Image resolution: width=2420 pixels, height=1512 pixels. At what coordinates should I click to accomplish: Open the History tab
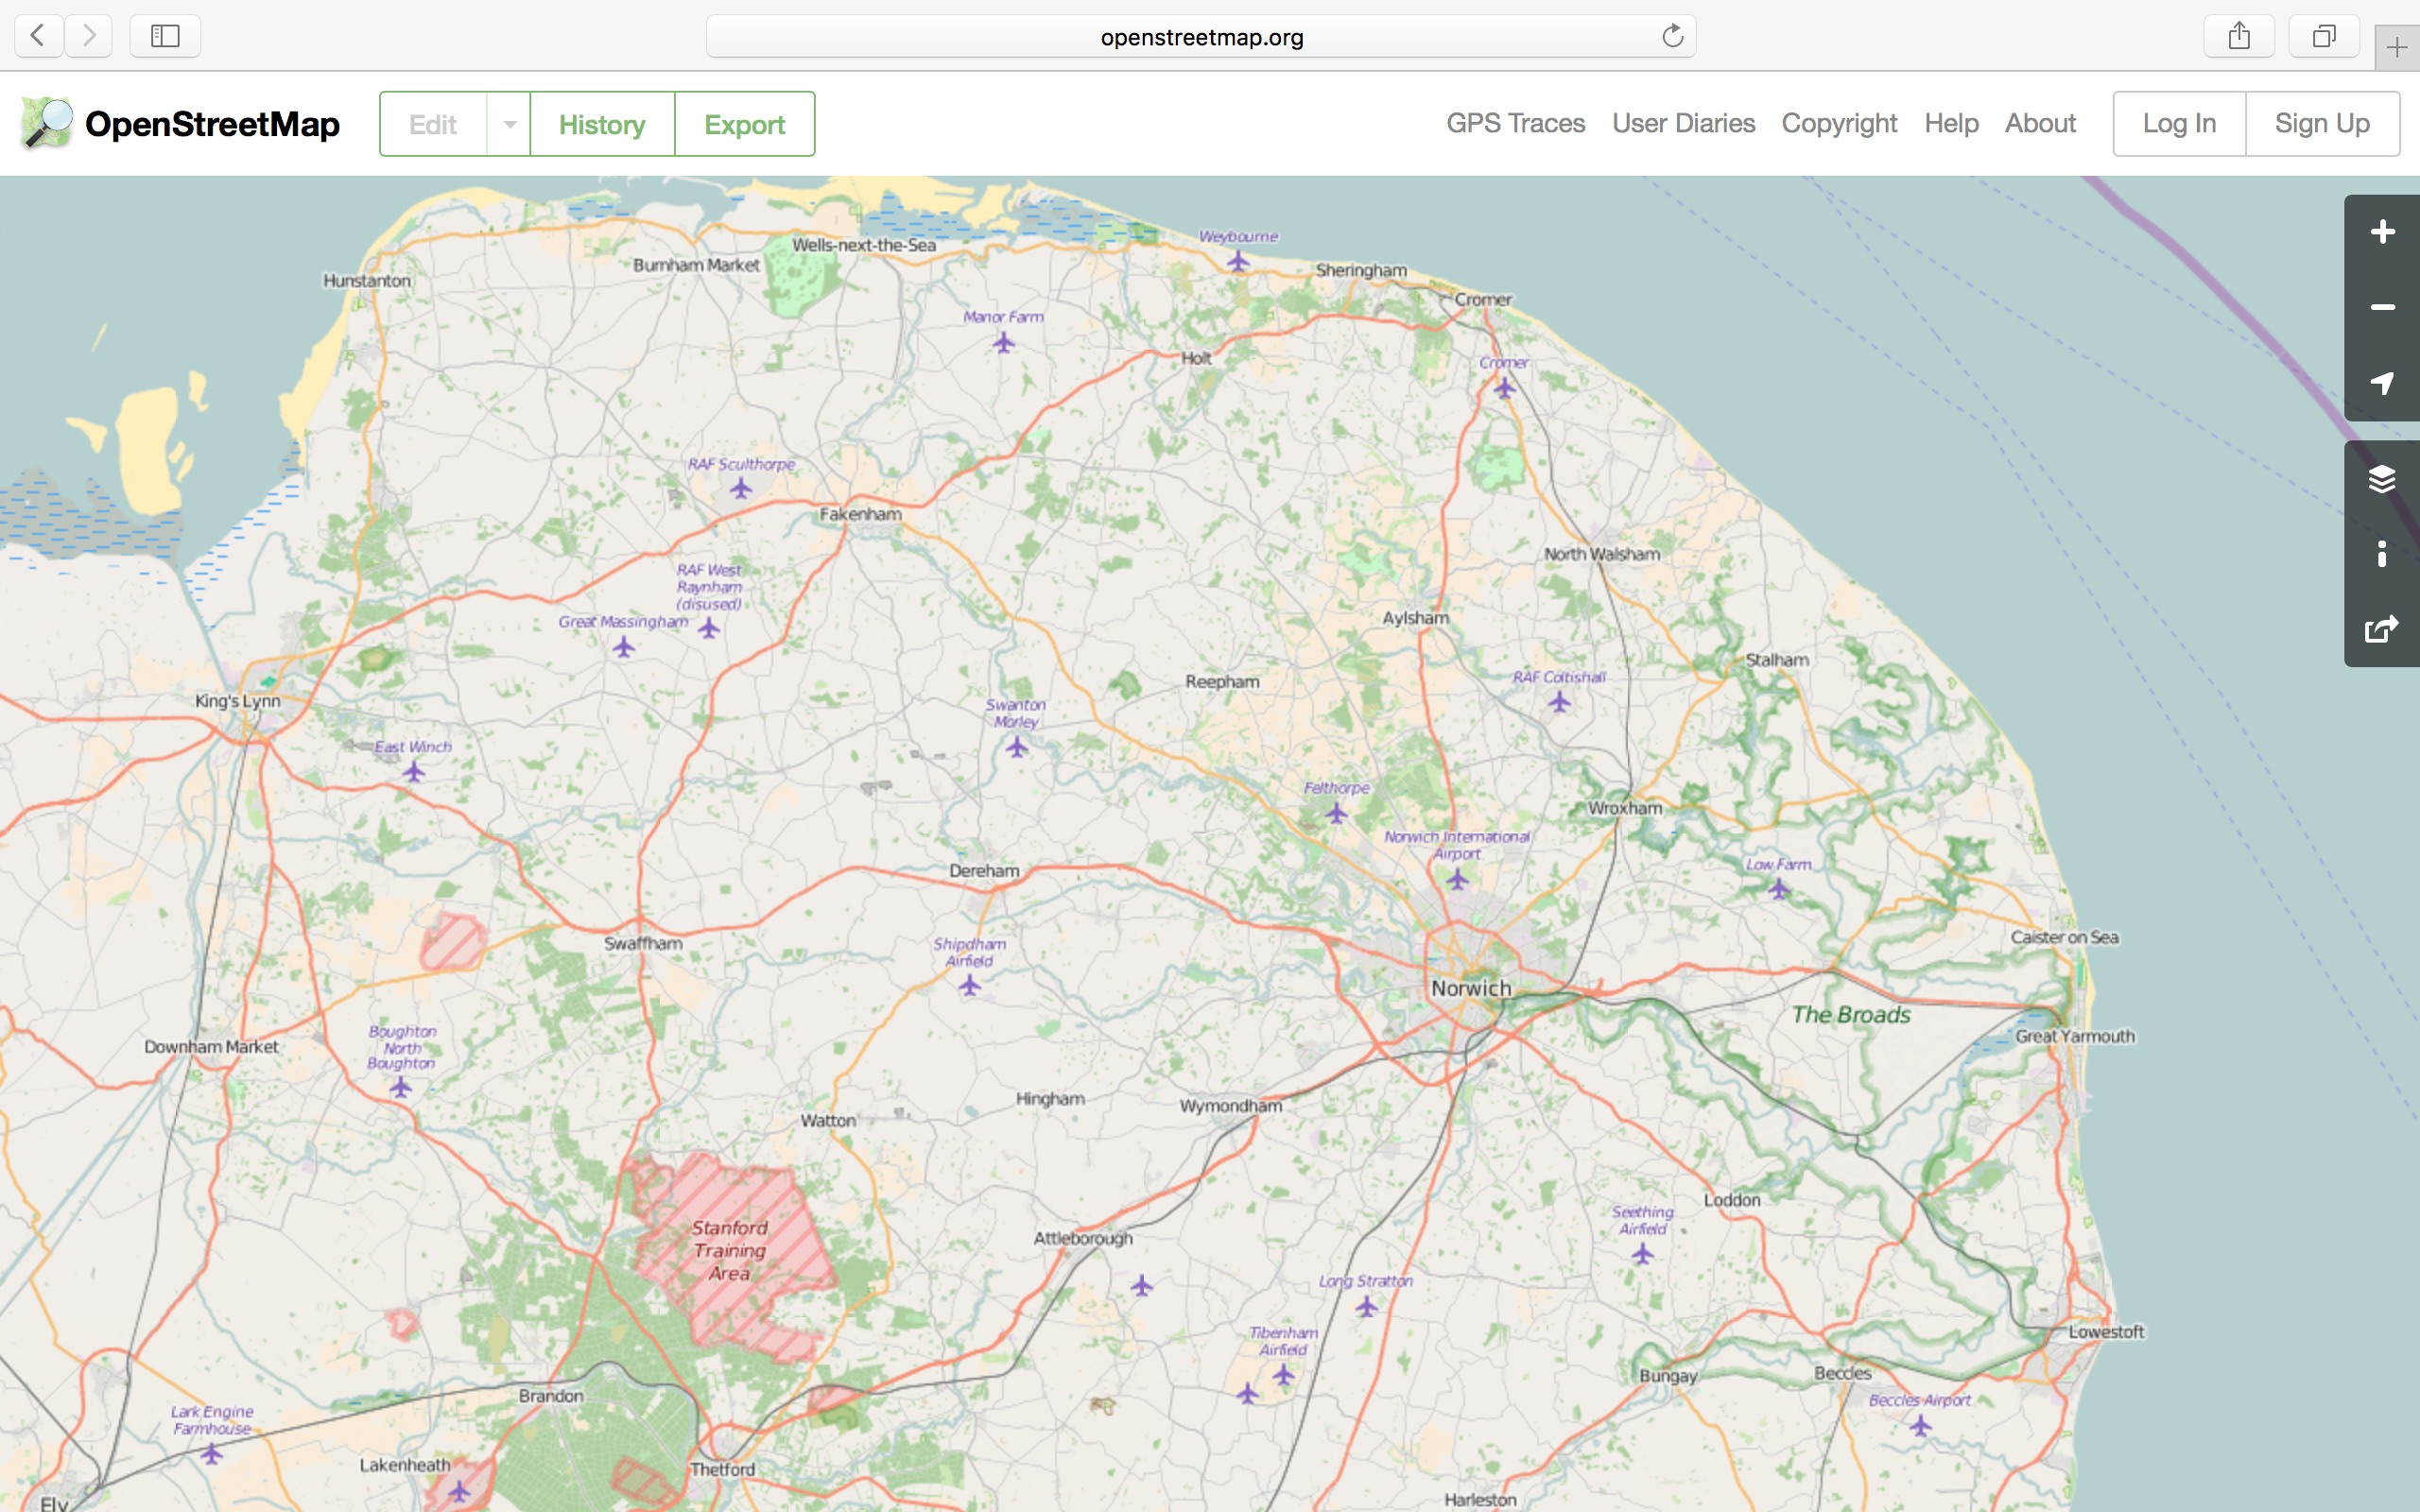tap(602, 124)
